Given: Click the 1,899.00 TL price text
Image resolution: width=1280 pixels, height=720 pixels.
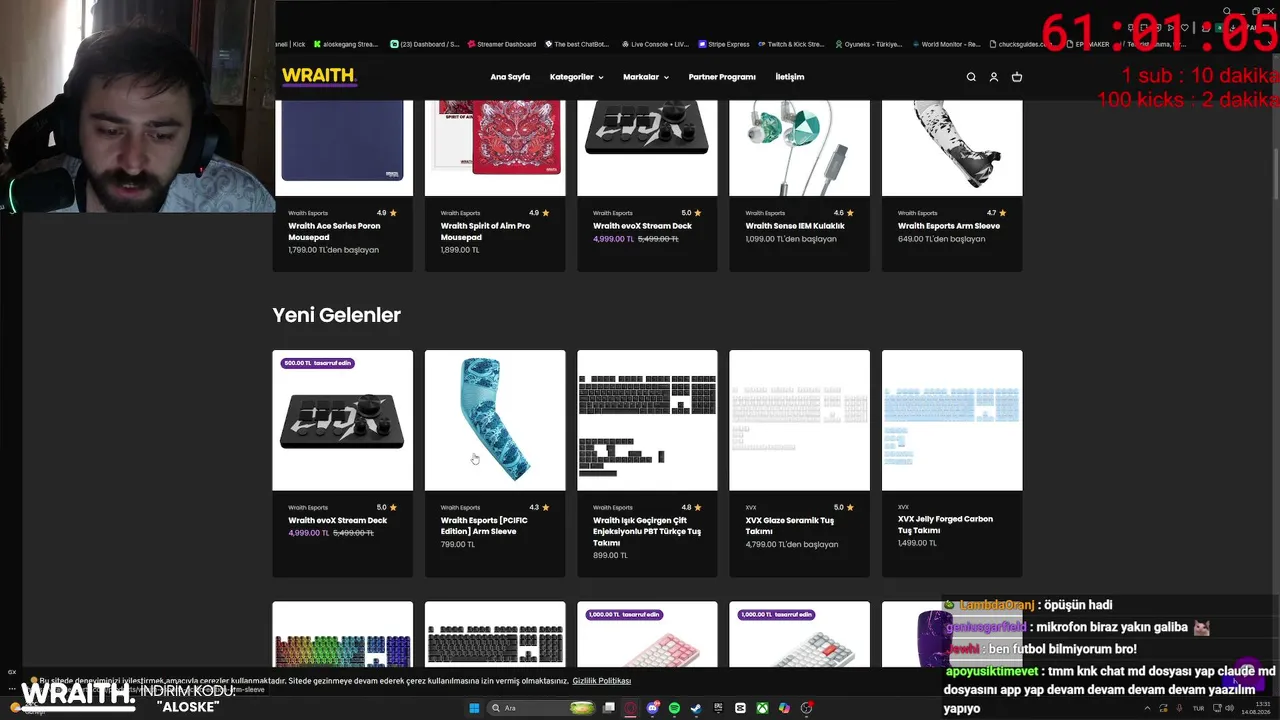Looking at the screenshot, I should [x=460, y=250].
